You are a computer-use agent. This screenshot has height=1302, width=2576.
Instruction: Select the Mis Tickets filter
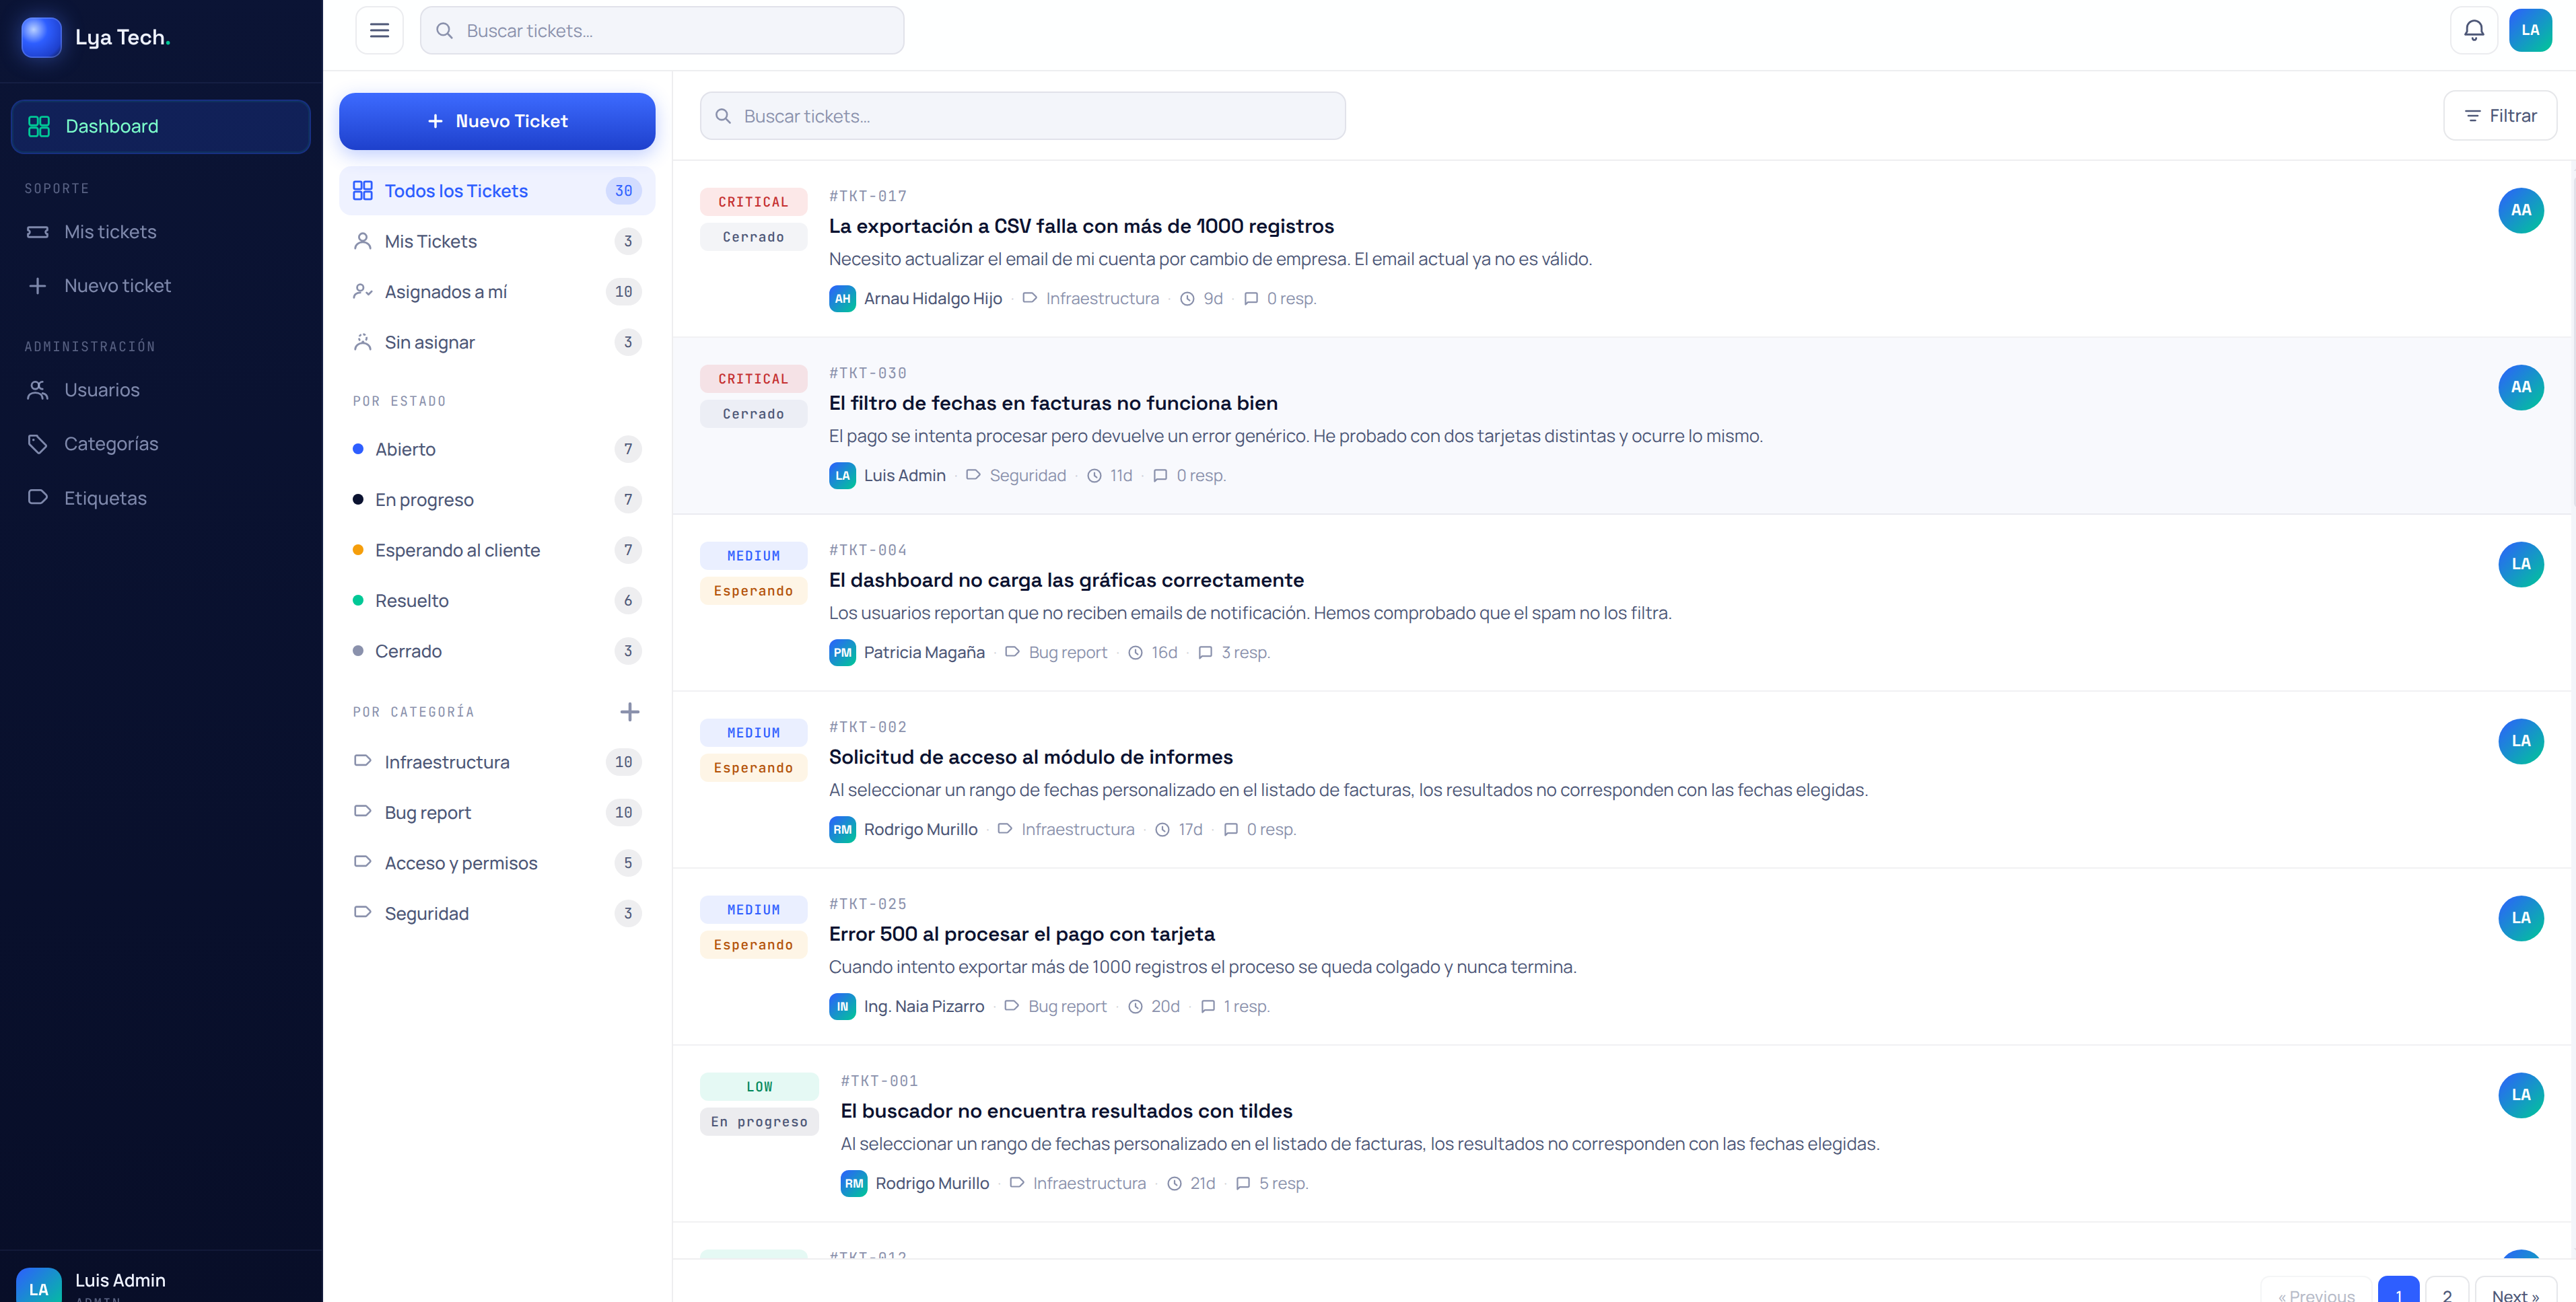[497, 241]
